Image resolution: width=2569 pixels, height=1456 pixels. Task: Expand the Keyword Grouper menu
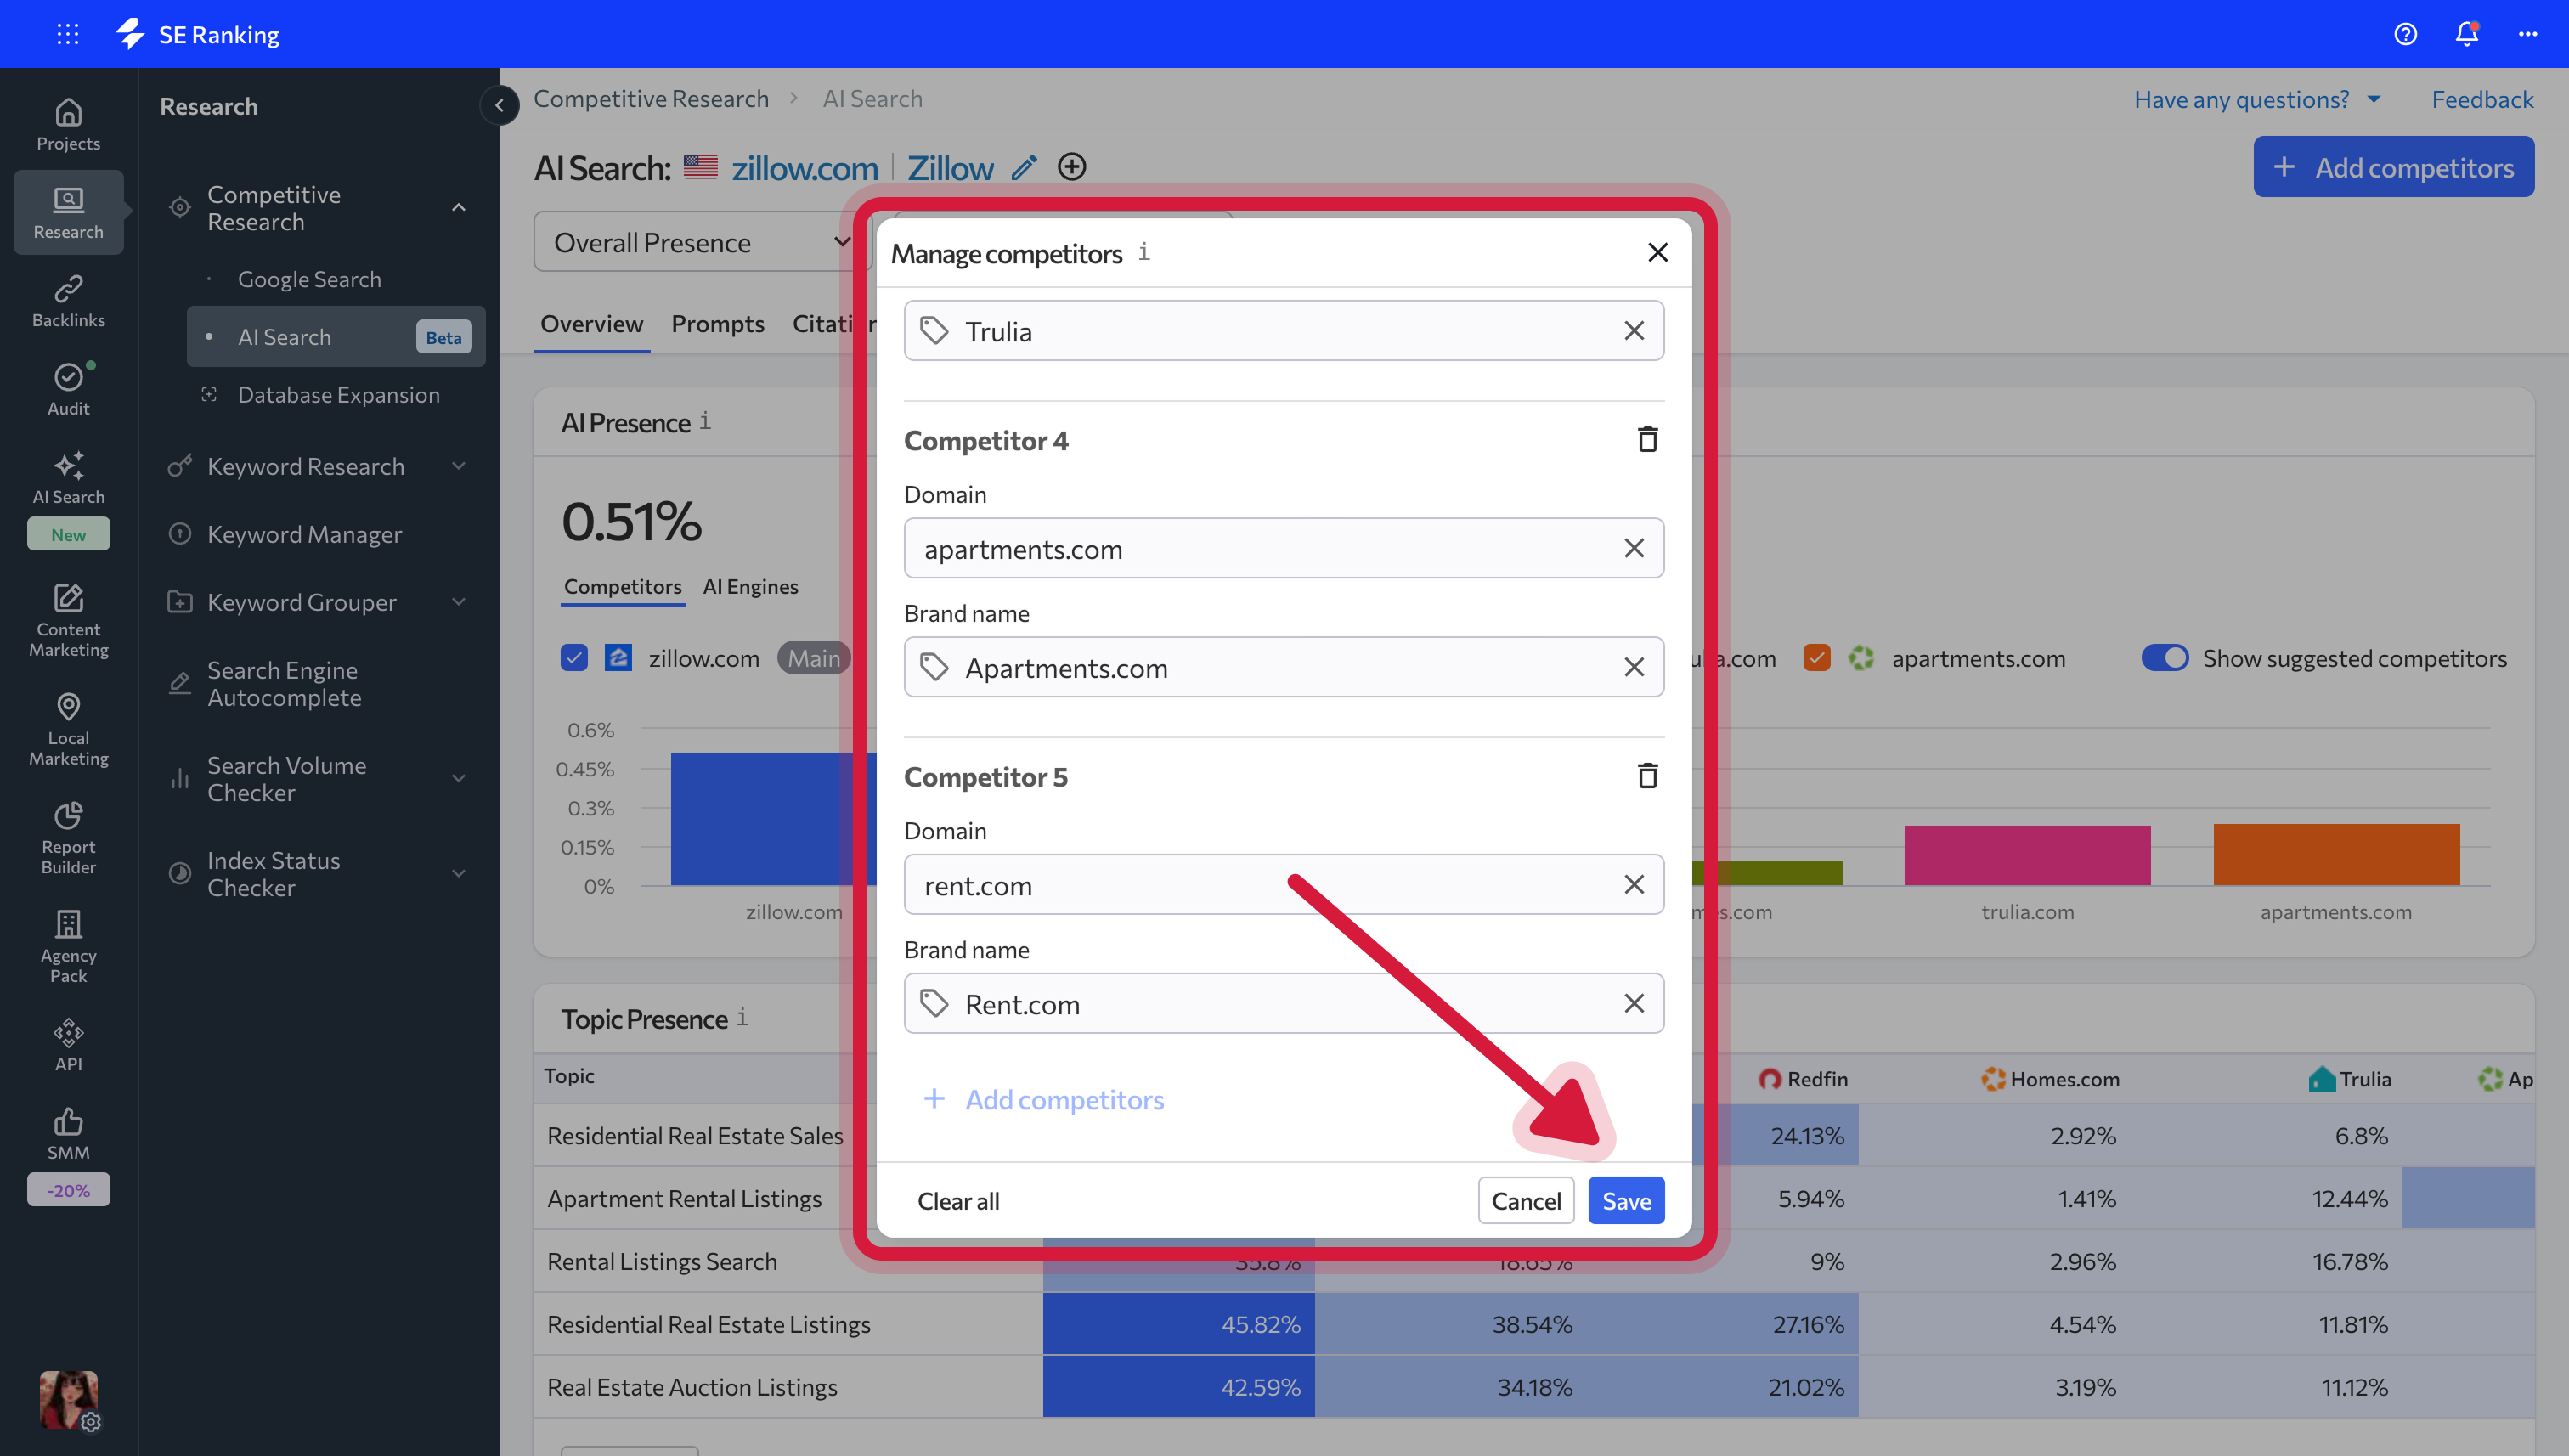458,602
